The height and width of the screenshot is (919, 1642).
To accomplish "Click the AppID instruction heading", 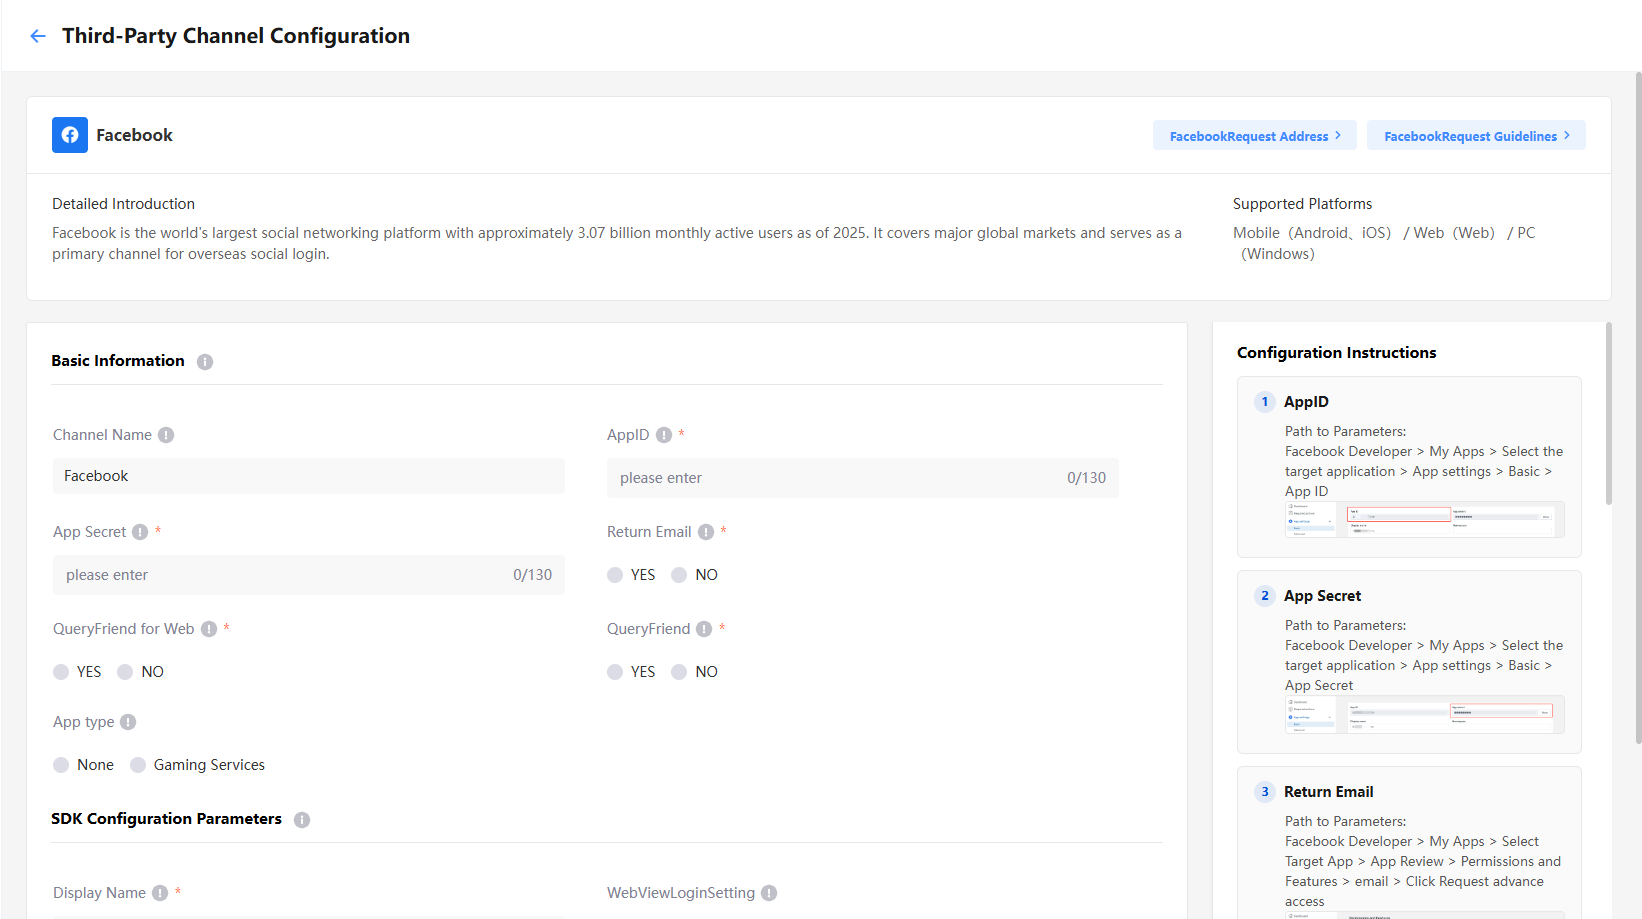I will tap(1306, 402).
